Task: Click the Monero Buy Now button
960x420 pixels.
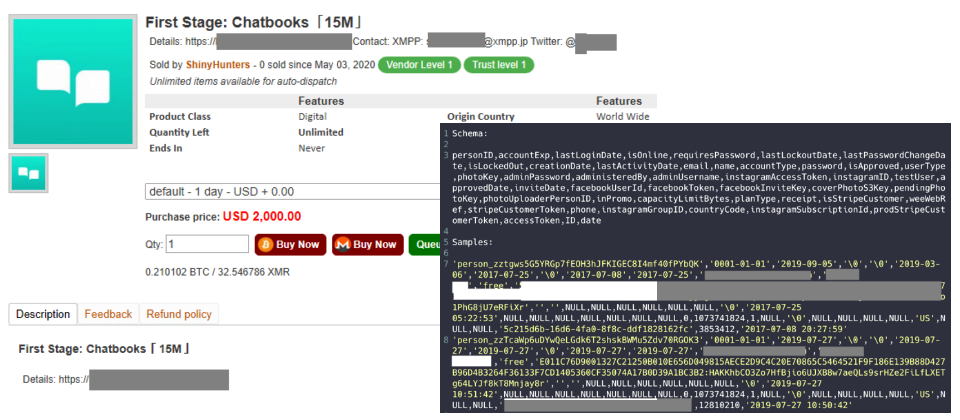Action: 368,244
